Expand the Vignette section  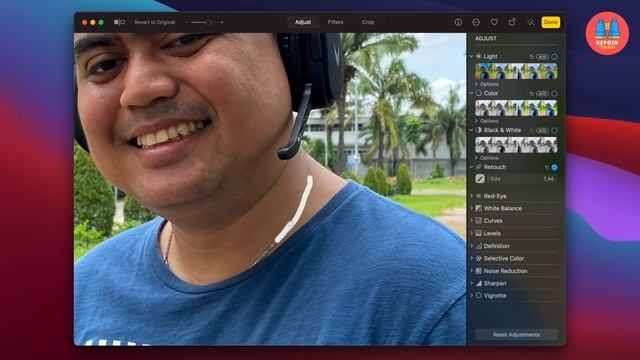472,296
